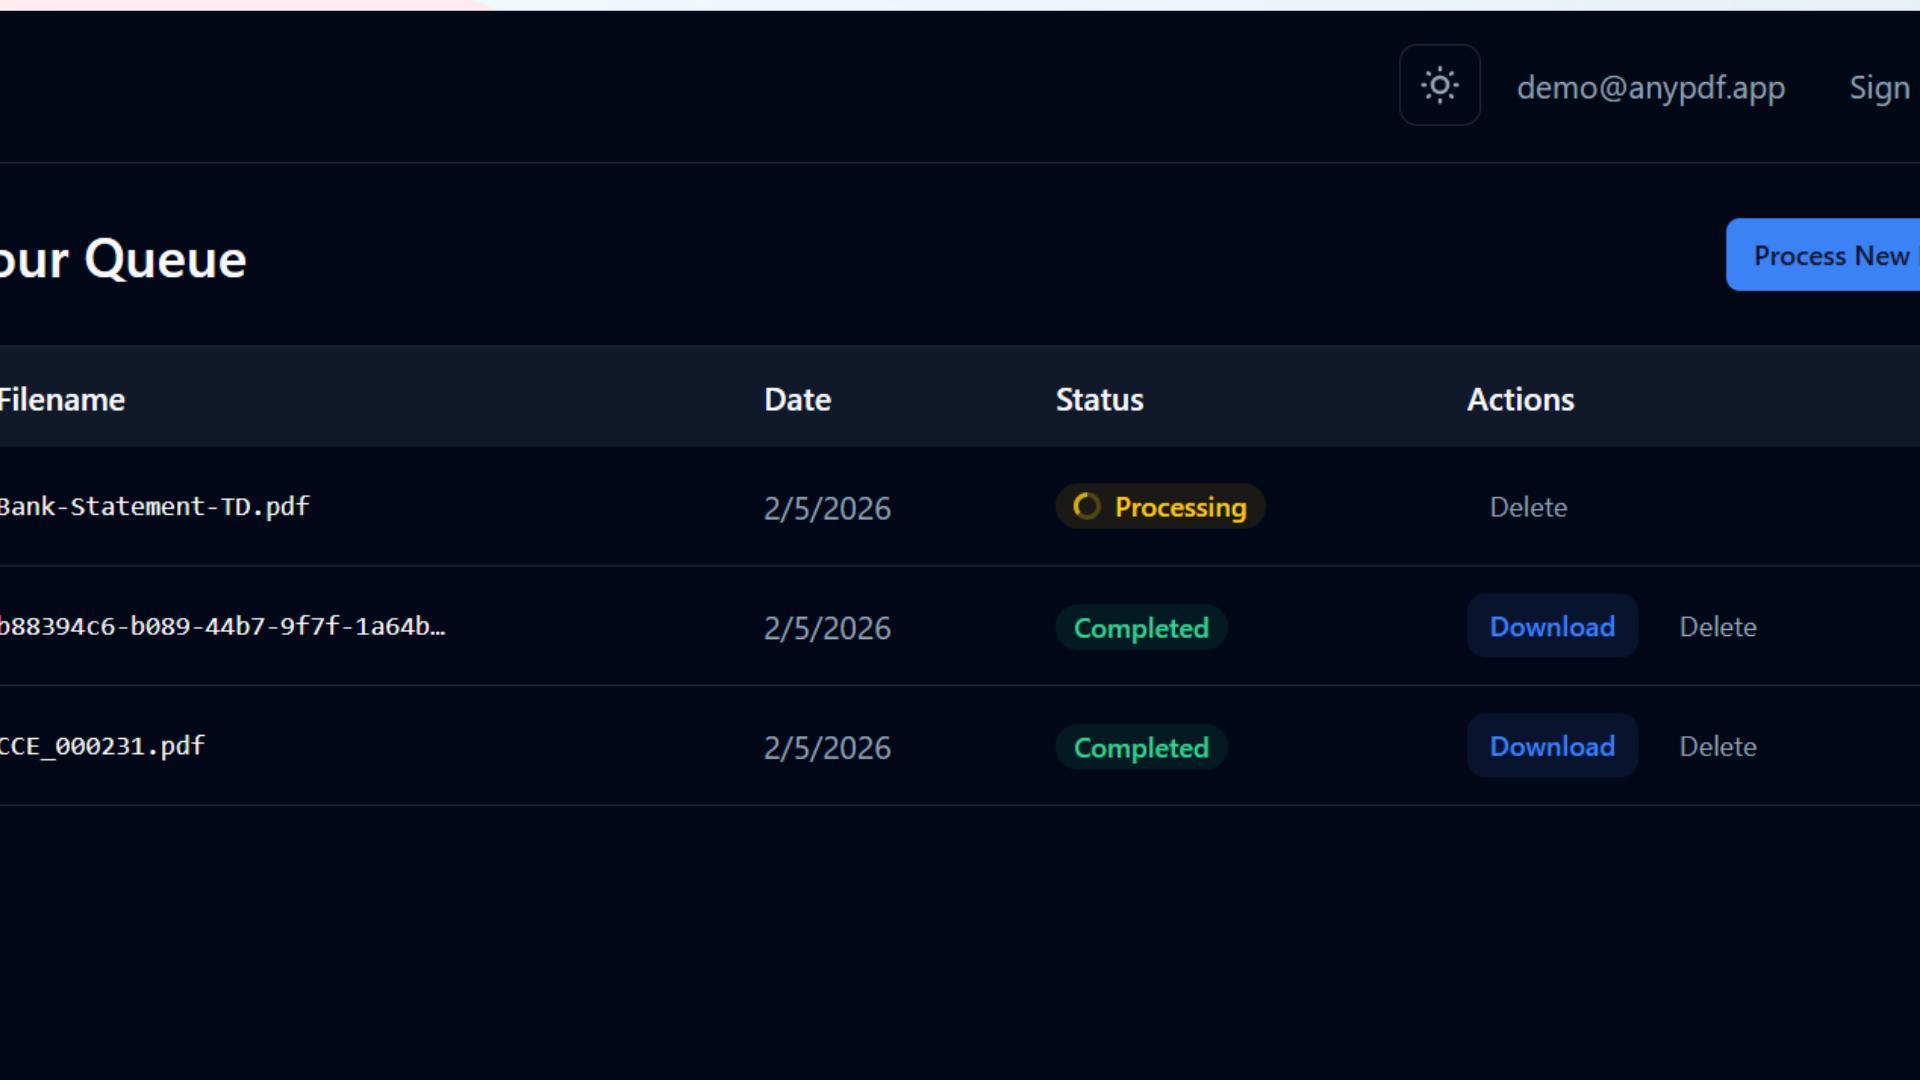Sort by the Status column header
This screenshot has width=1920, height=1080.
(x=1099, y=399)
